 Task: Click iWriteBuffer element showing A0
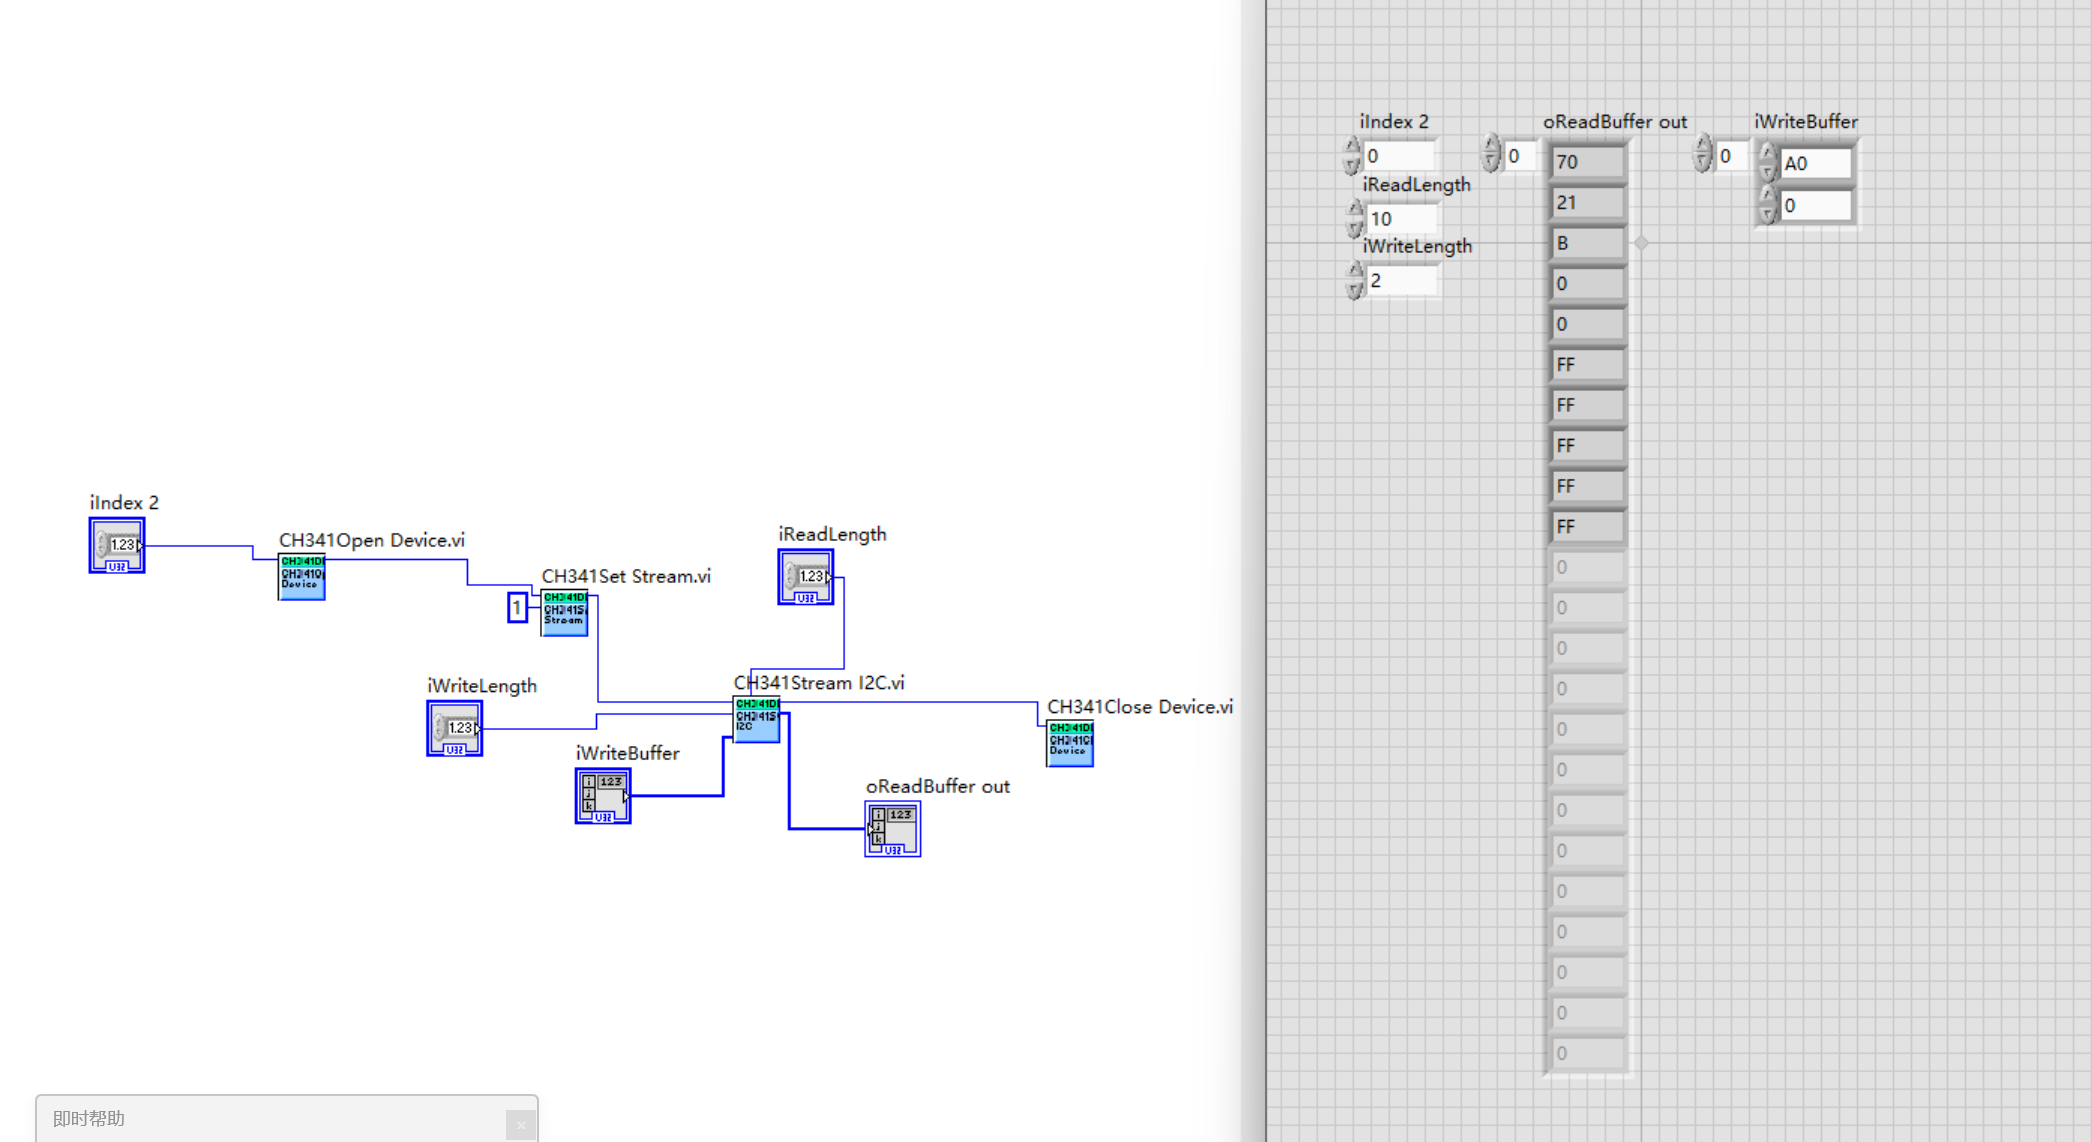pos(1815,163)
